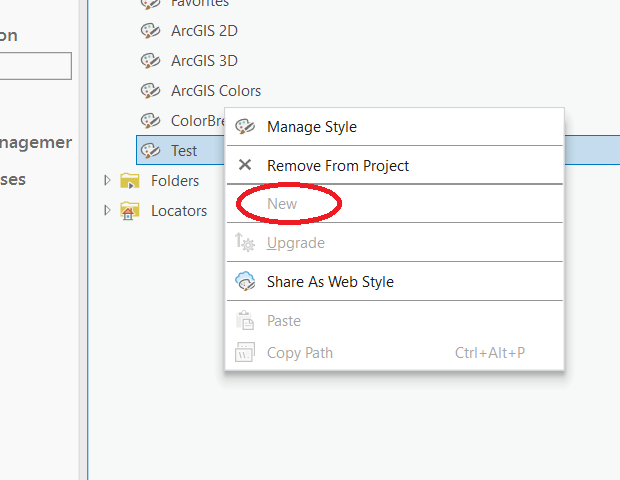This screenshot has width=620, height=480.
Task: Click the ArcGIS 3D style palette icon
Action: point(150,61)
